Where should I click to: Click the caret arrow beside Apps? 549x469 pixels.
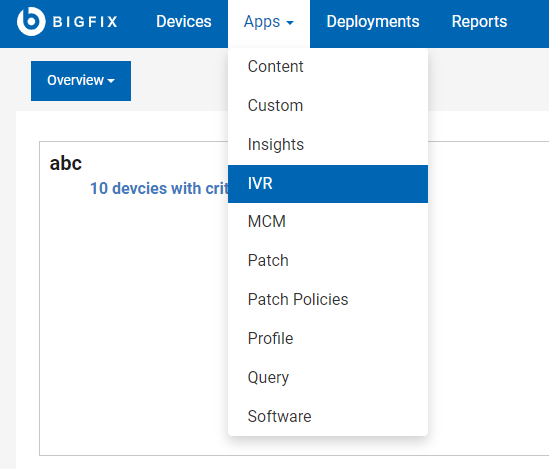click(x=290, y=23)
